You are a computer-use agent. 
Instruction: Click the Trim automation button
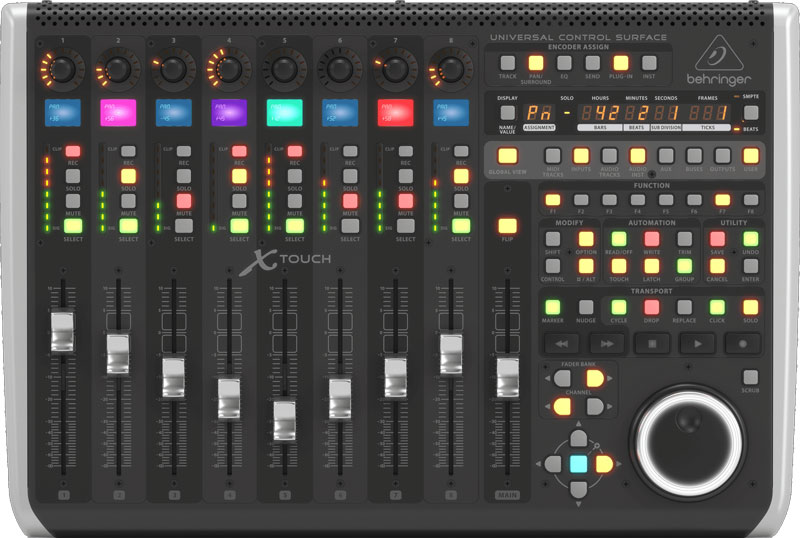[x=684, y=238]
